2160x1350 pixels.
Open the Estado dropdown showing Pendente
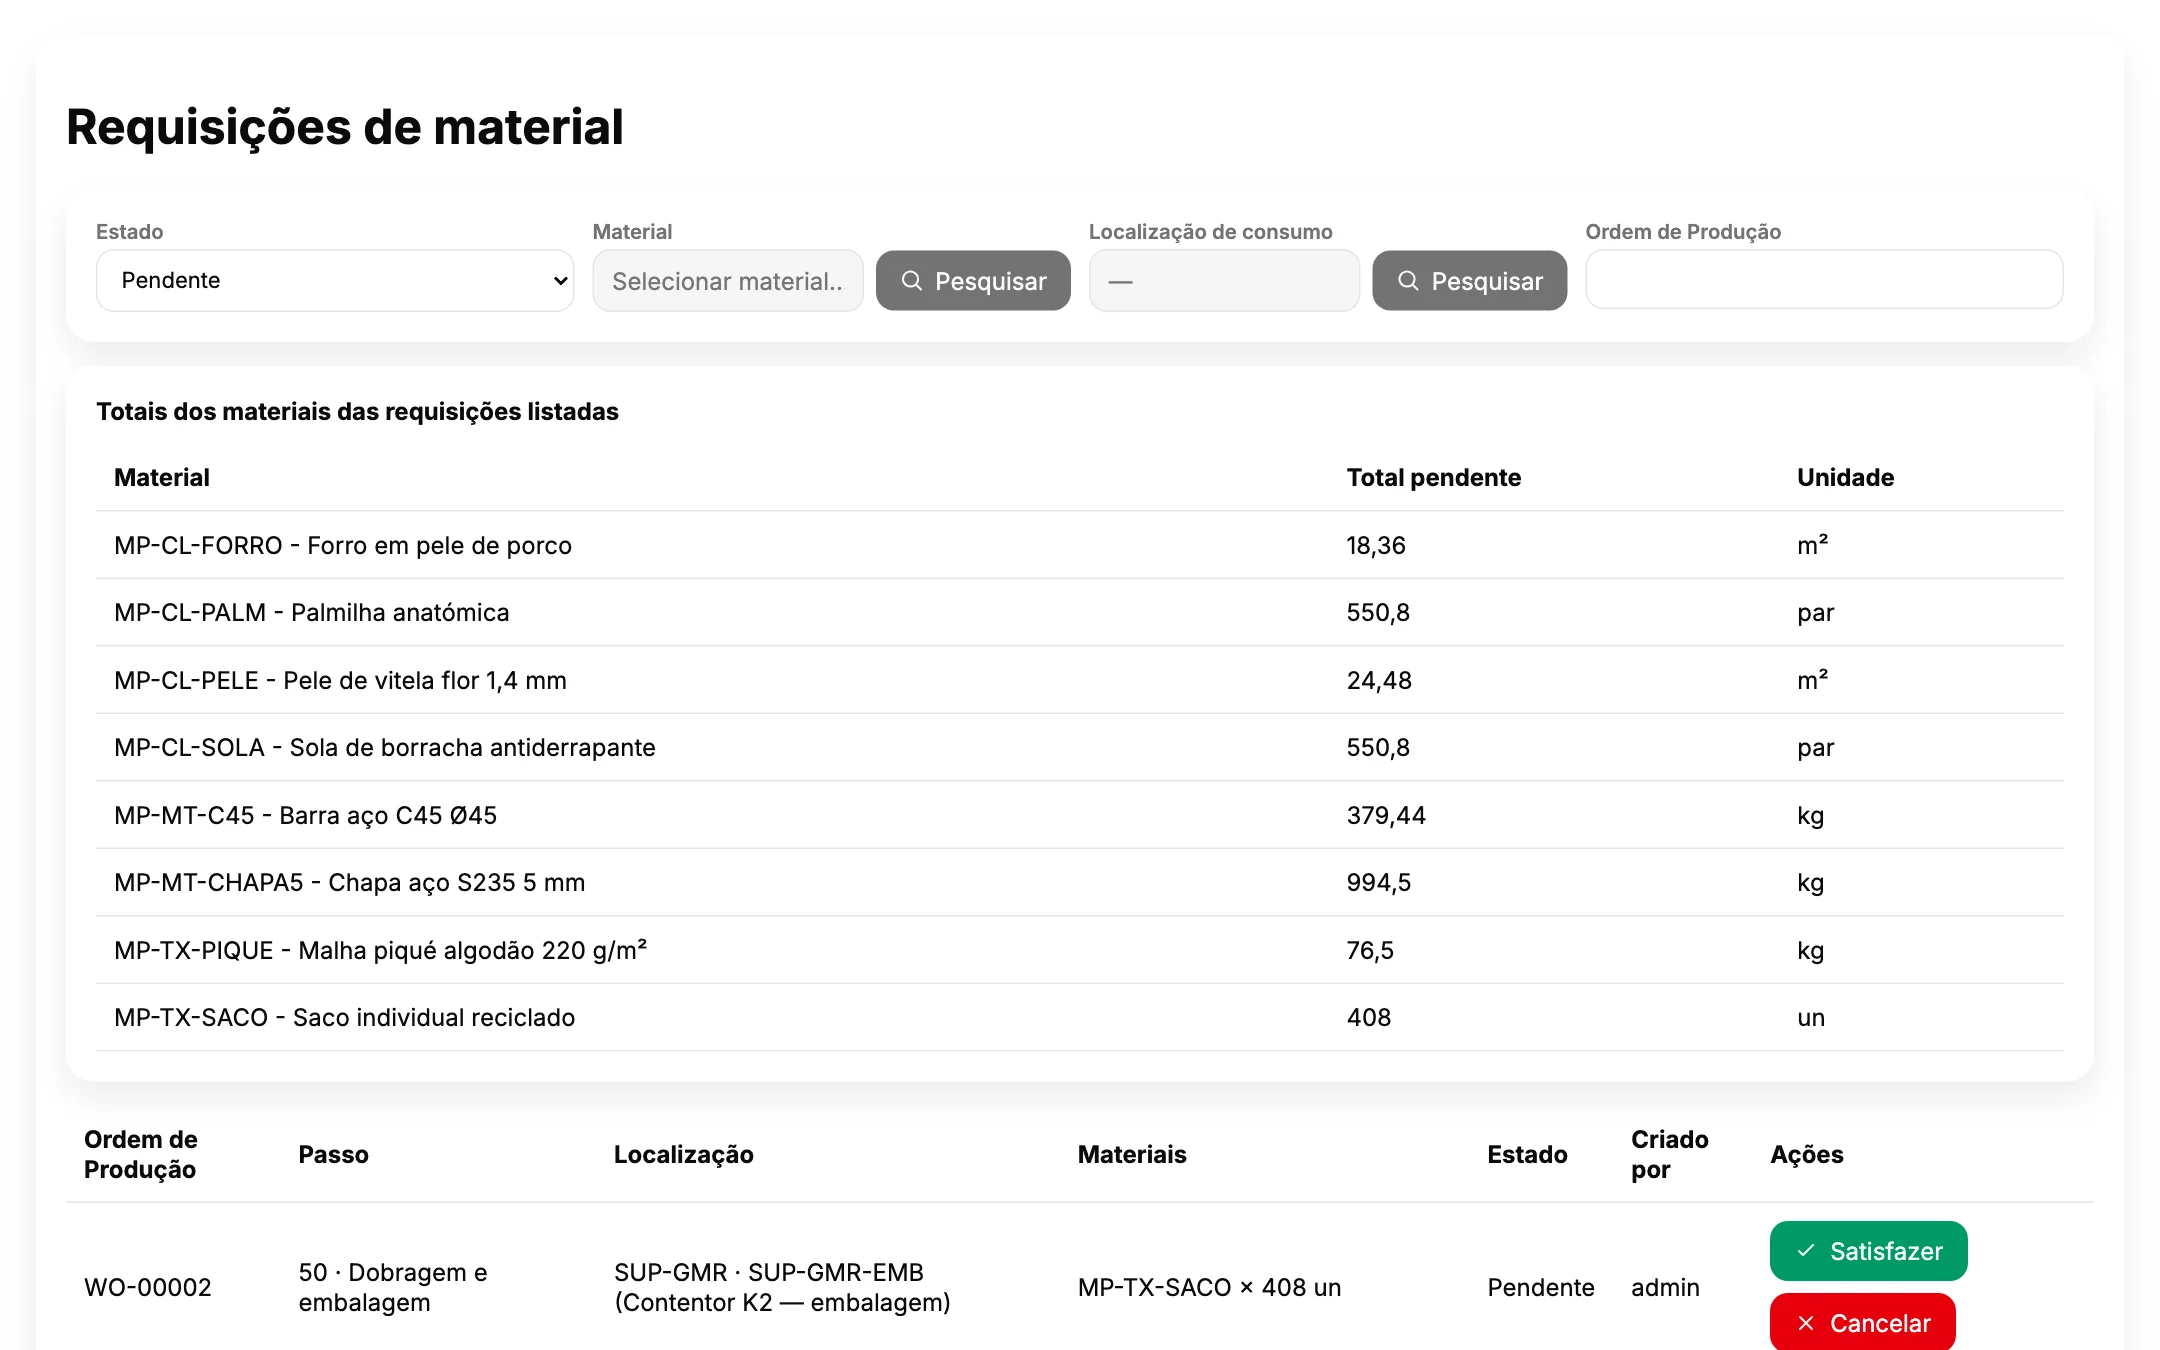tap(335, 281)
